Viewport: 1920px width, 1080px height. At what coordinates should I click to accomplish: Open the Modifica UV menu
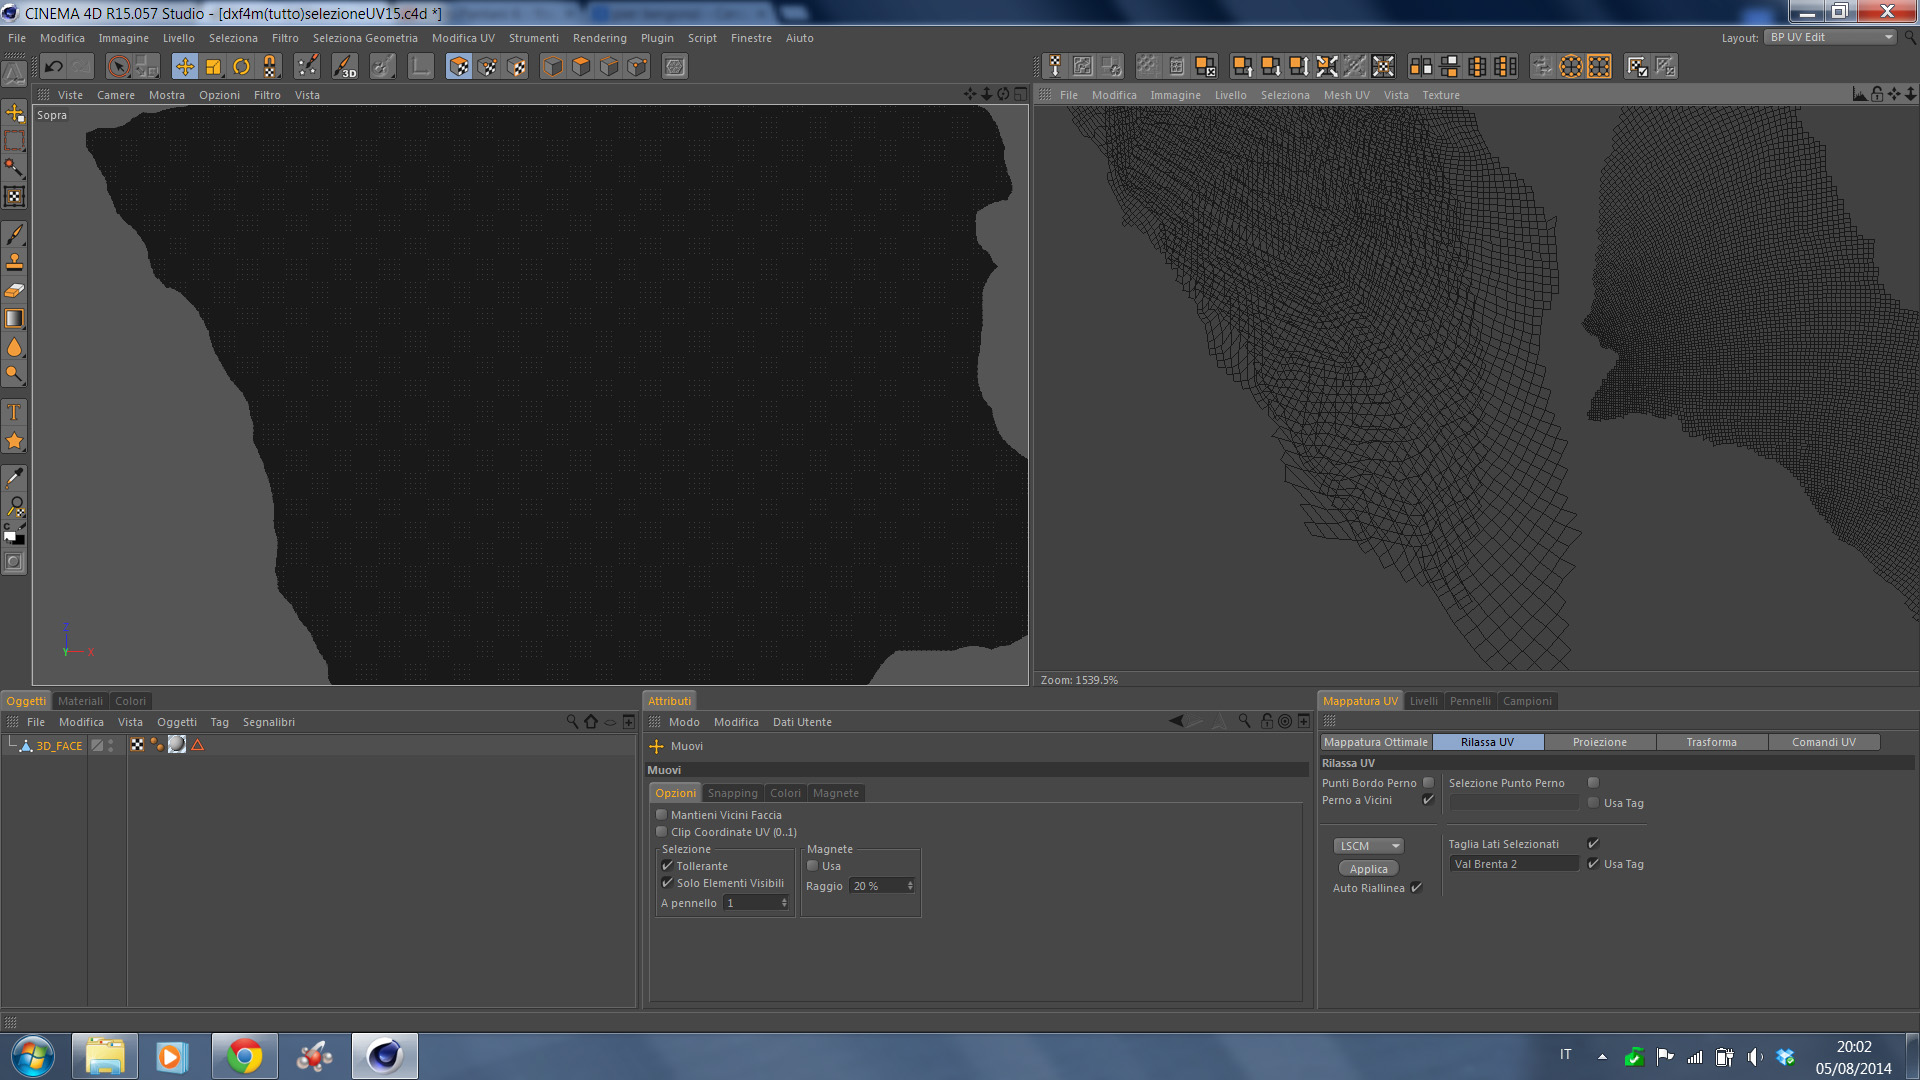point(463,38)
